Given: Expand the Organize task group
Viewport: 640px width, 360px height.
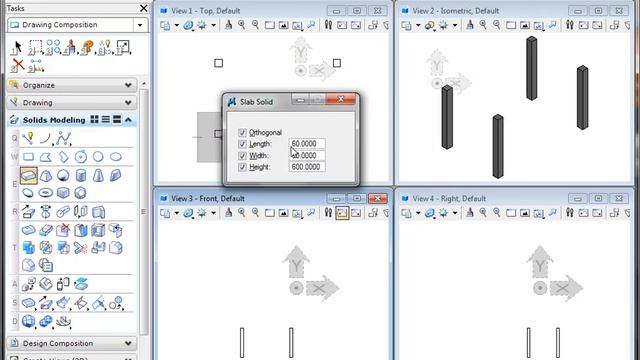Looking at the screenshot, I should pyautogui.click(x=128, y=85).
